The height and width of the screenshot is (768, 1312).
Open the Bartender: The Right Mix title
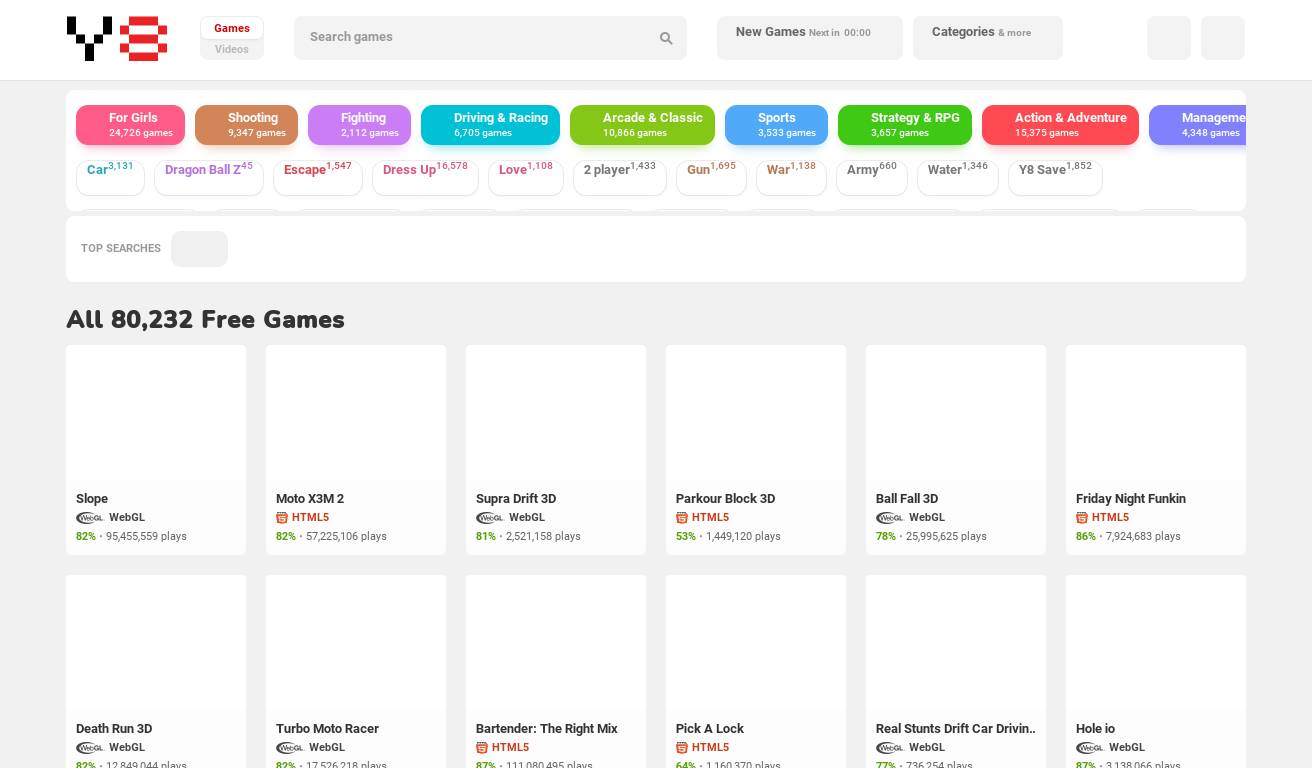tap(546, 728)
